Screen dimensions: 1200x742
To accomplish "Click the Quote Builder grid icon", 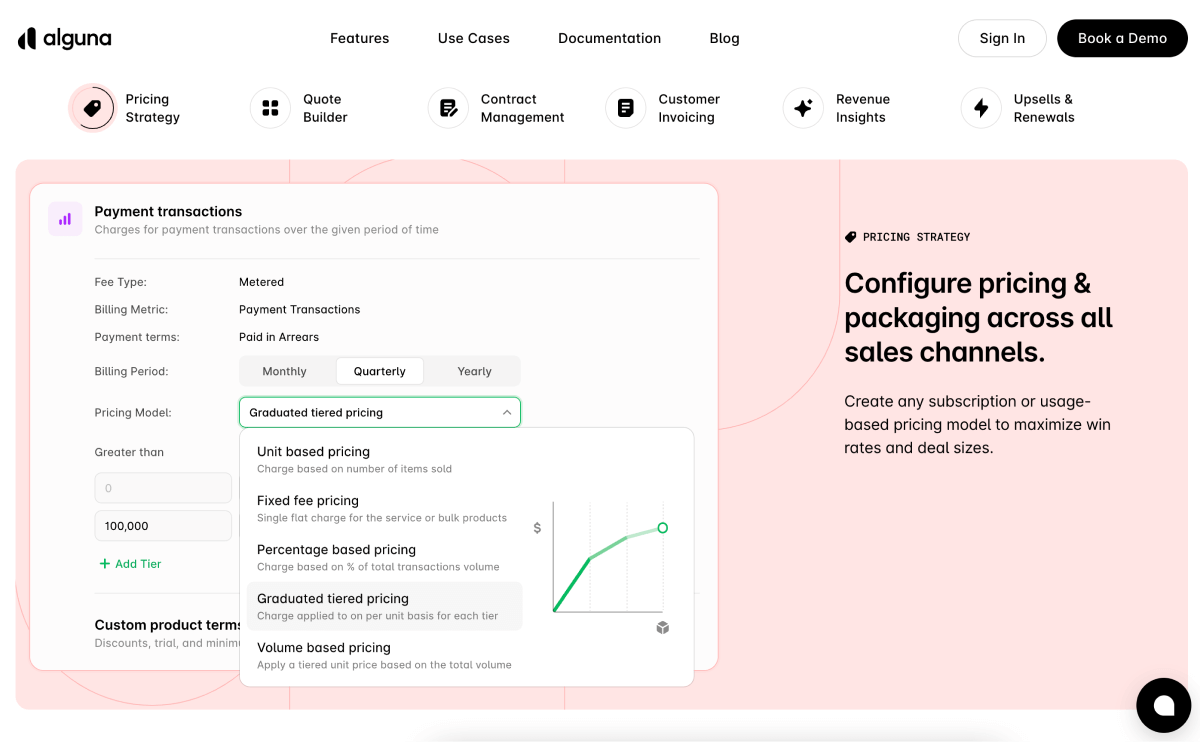I will point(270,108).
